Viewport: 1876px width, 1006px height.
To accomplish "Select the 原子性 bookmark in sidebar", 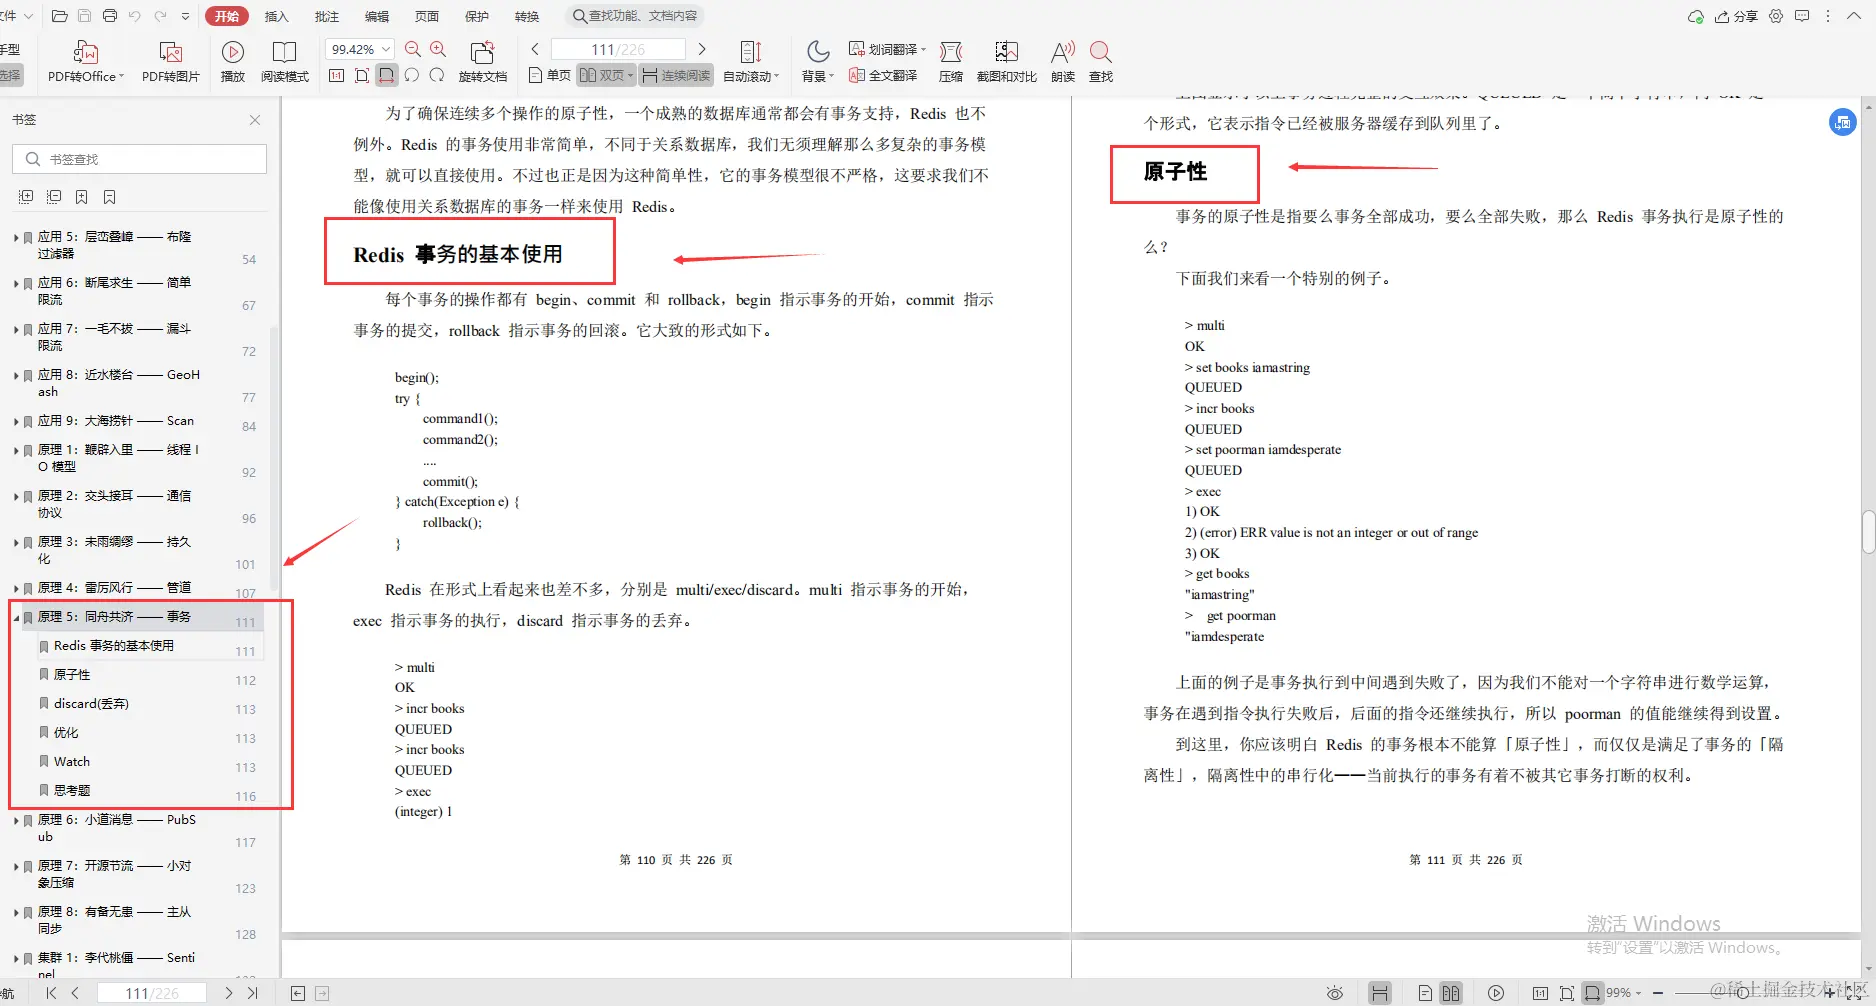I will [70, 674].
